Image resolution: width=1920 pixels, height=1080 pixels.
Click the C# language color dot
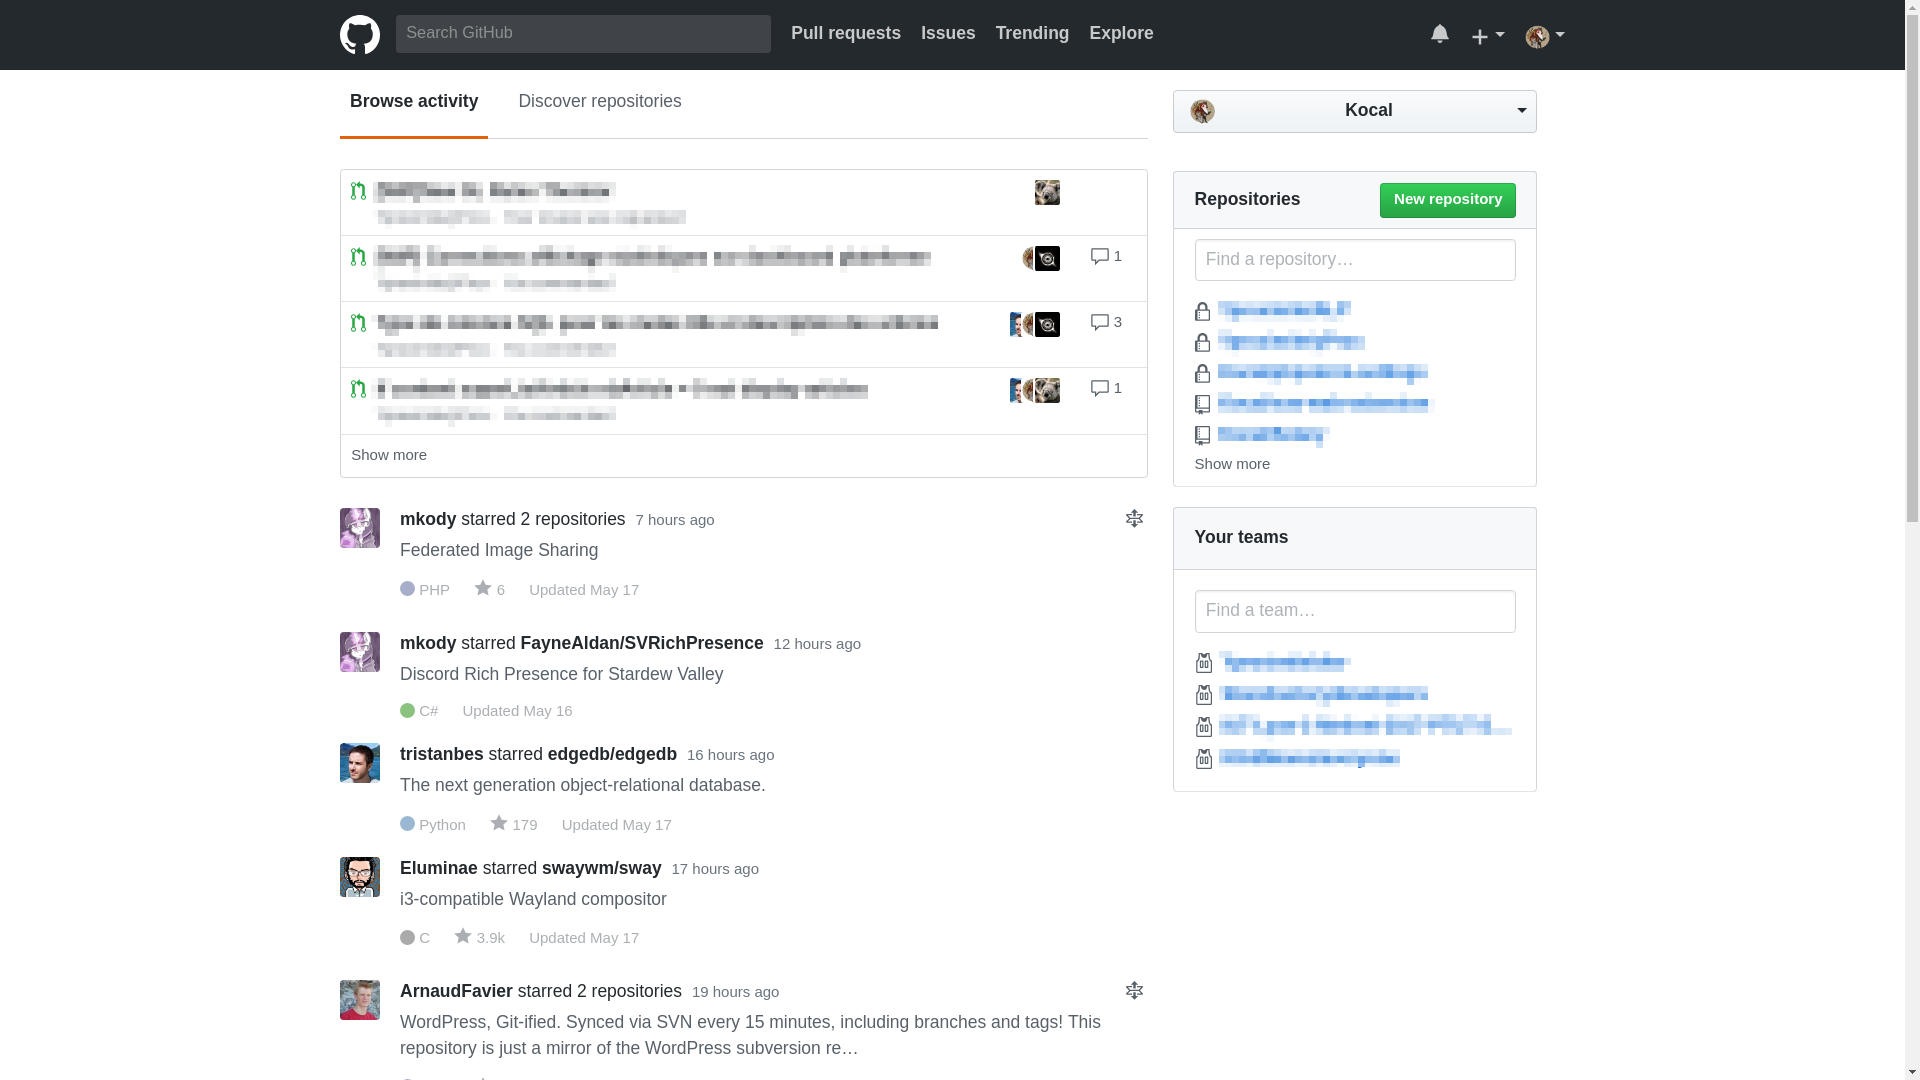(407, 710)
